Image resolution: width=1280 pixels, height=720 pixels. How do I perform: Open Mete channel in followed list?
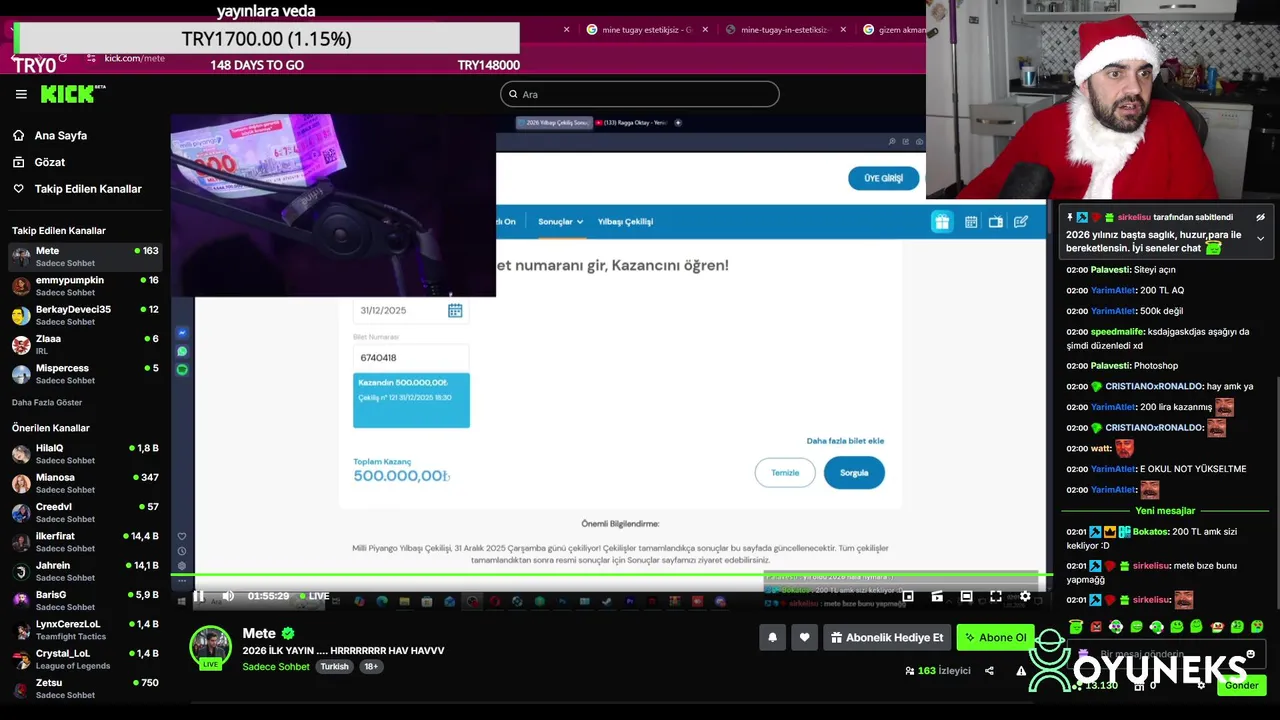point(85,257)
